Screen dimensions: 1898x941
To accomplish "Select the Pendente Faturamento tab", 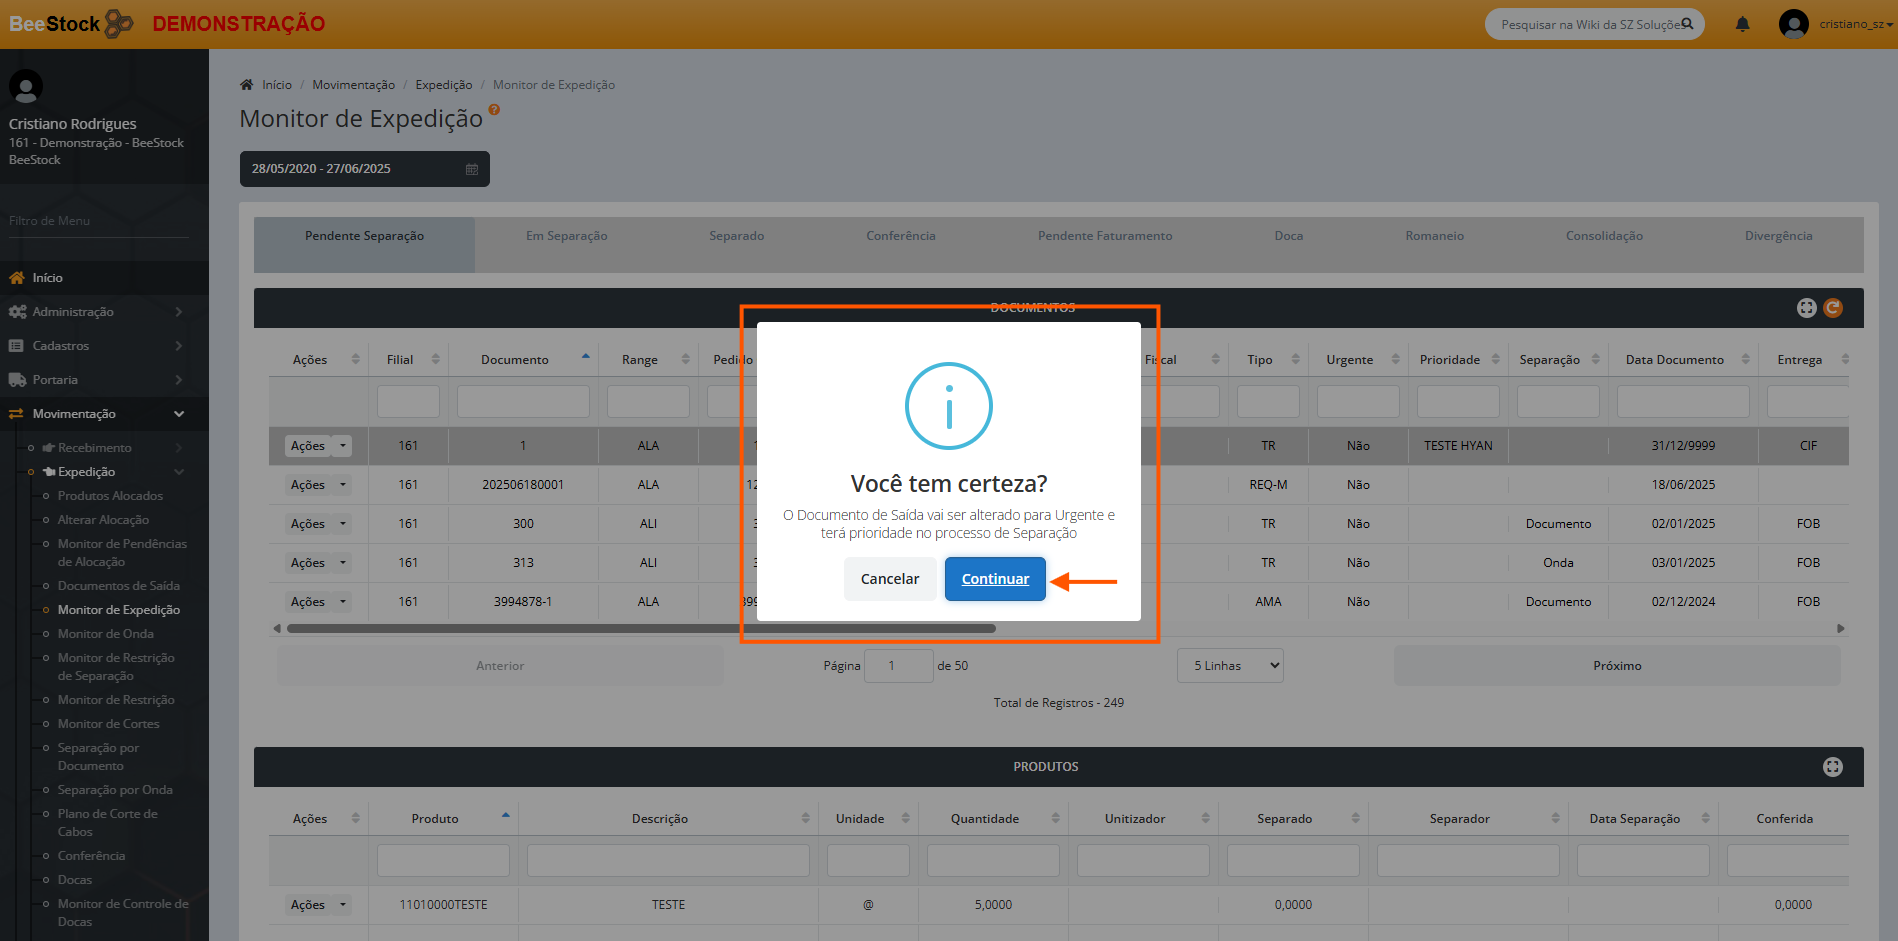I will click(1104, 236).
